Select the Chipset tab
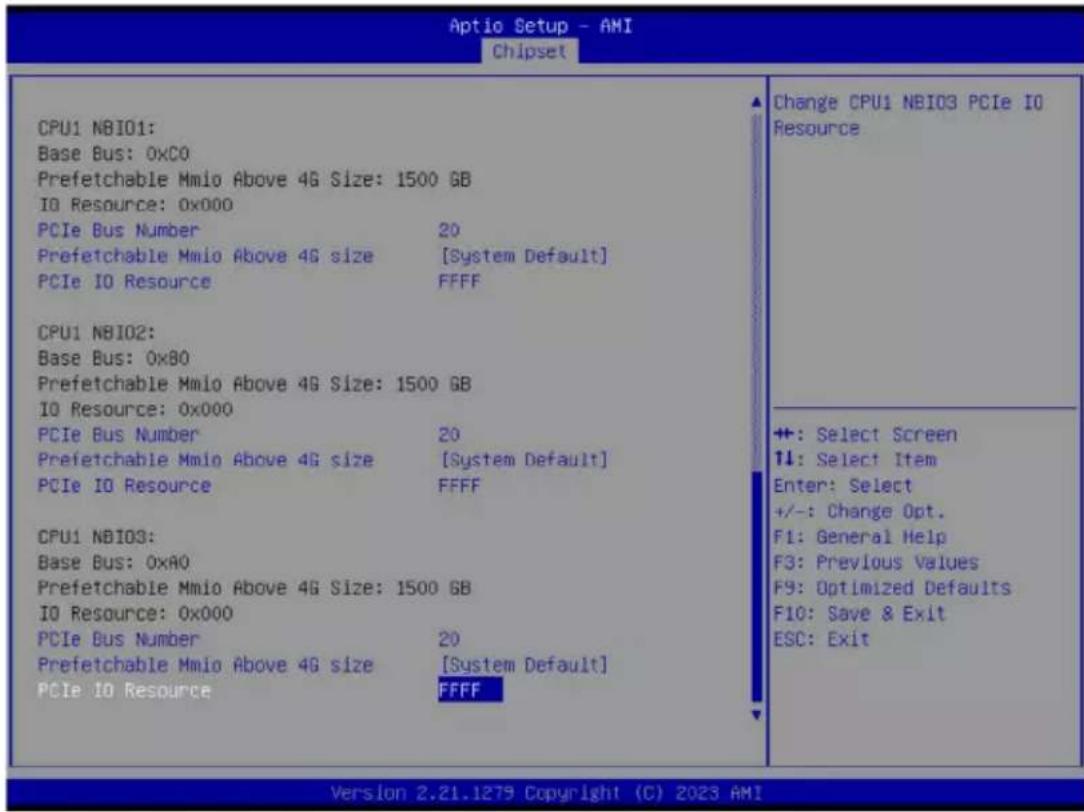Screen dimensions: 1084x812 click(530, 51)
